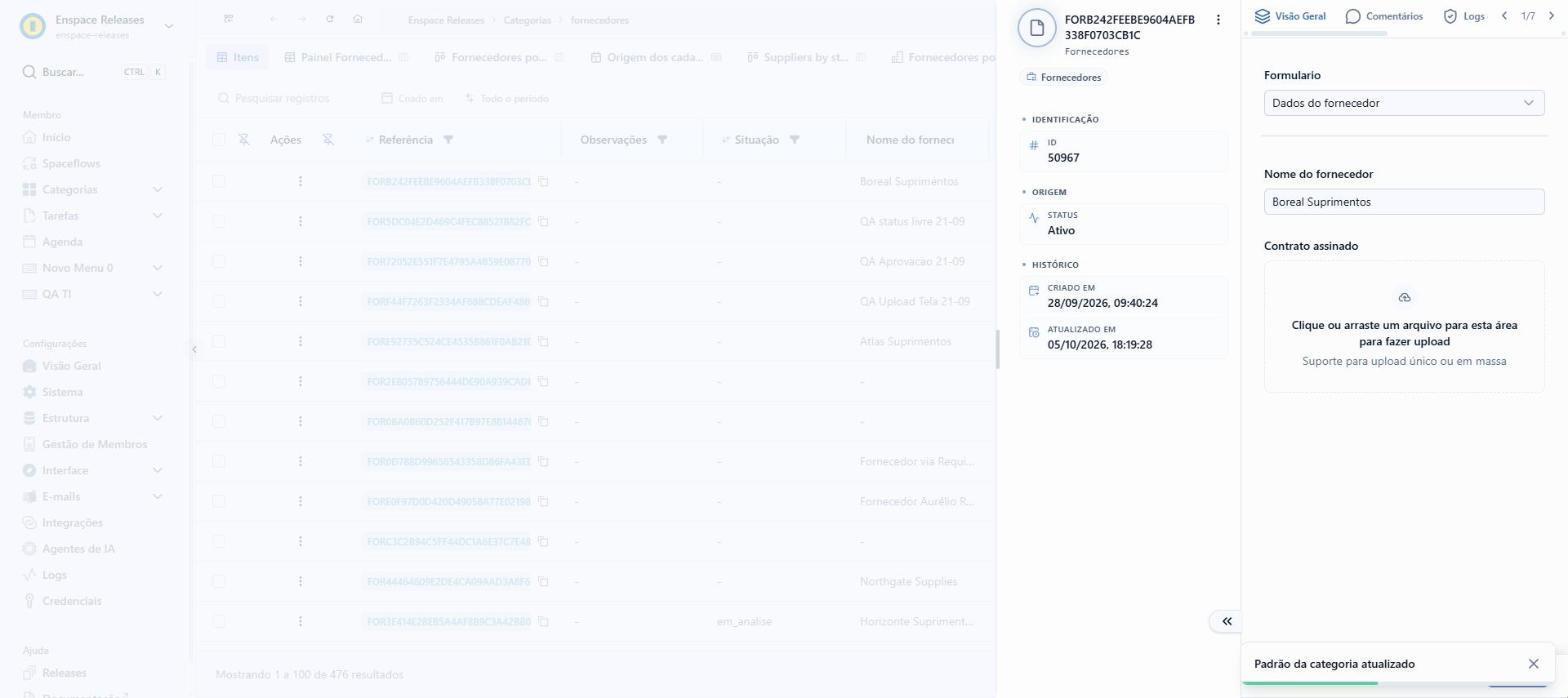The height and width of the screenshot is (698, 1568).
Task: Open the Enspace Releases workspace switcher chevron
Action: point(168,26)
